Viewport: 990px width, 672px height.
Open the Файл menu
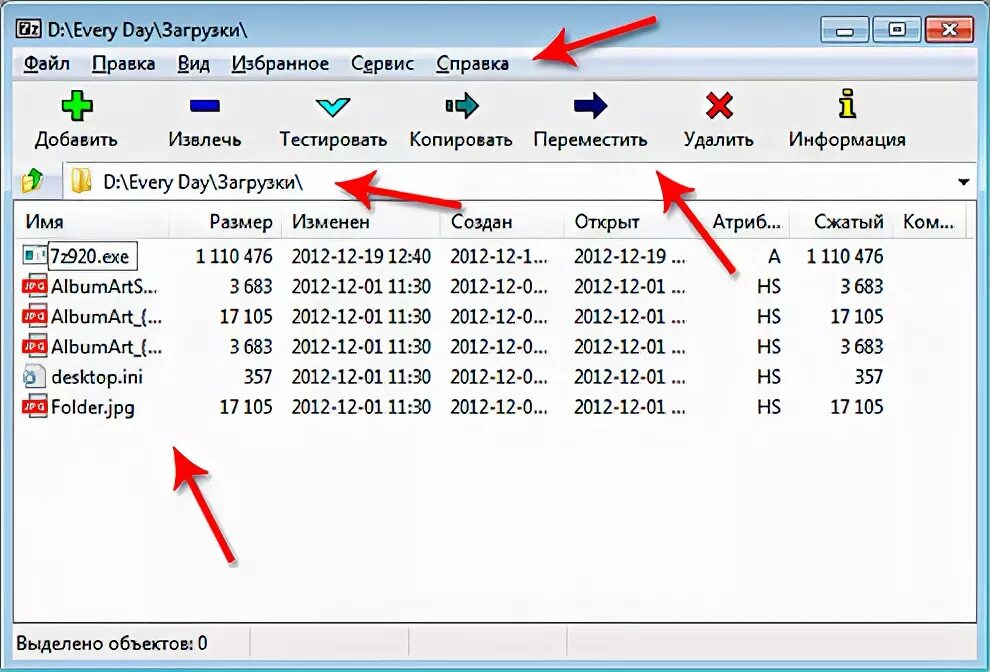pyautogui.click(x=47, y=64)
